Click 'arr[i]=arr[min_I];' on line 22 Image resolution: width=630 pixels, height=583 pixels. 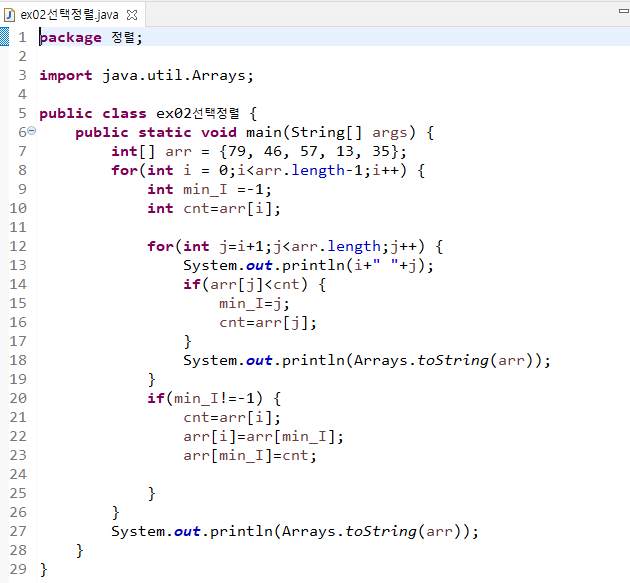(263, 437)
